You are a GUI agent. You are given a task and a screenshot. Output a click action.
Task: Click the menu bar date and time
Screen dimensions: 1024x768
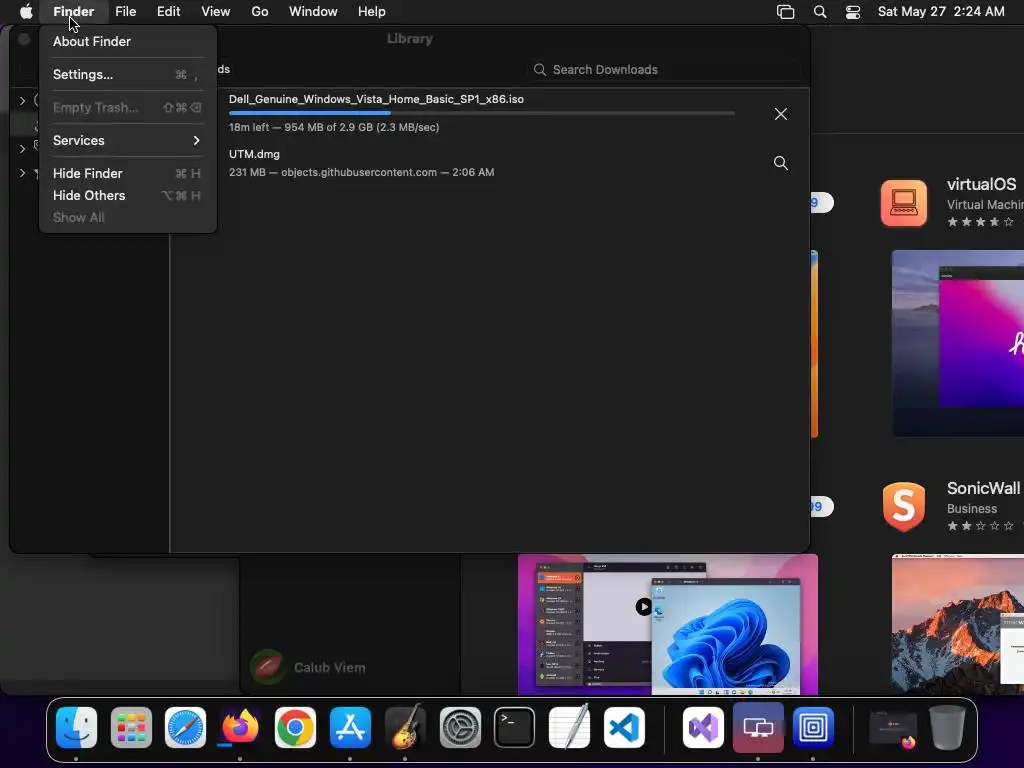pyautogui.click(x=941, y=12)
